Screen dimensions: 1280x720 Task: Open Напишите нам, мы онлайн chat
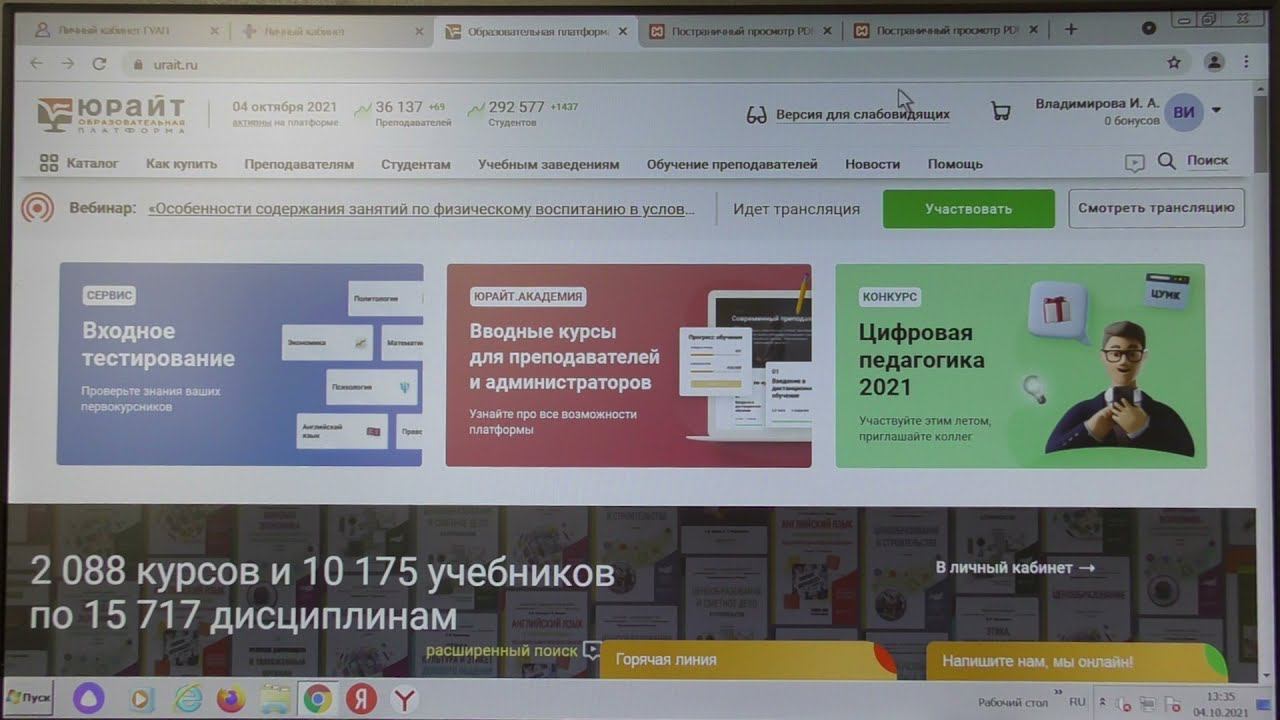1076,661
